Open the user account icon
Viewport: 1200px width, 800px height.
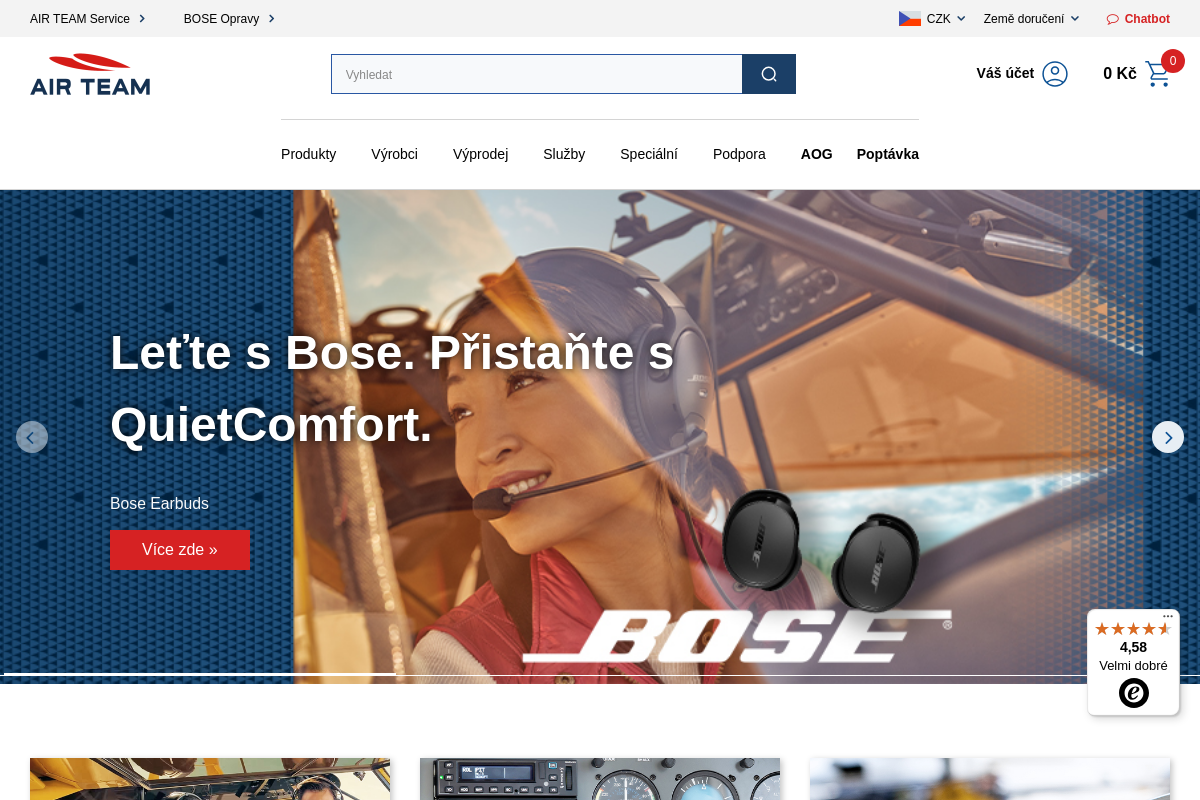pos(1055,74)
